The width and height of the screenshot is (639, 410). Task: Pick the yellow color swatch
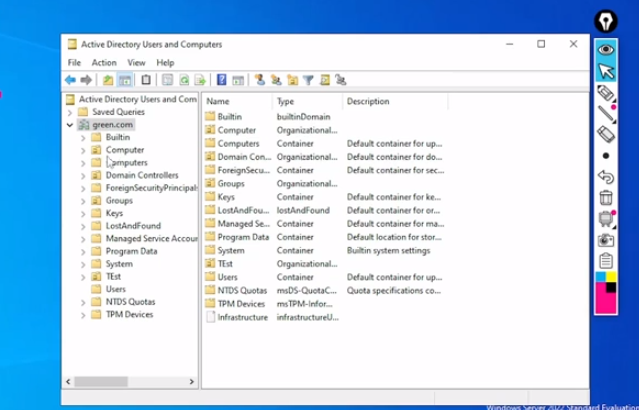[611, 277]
